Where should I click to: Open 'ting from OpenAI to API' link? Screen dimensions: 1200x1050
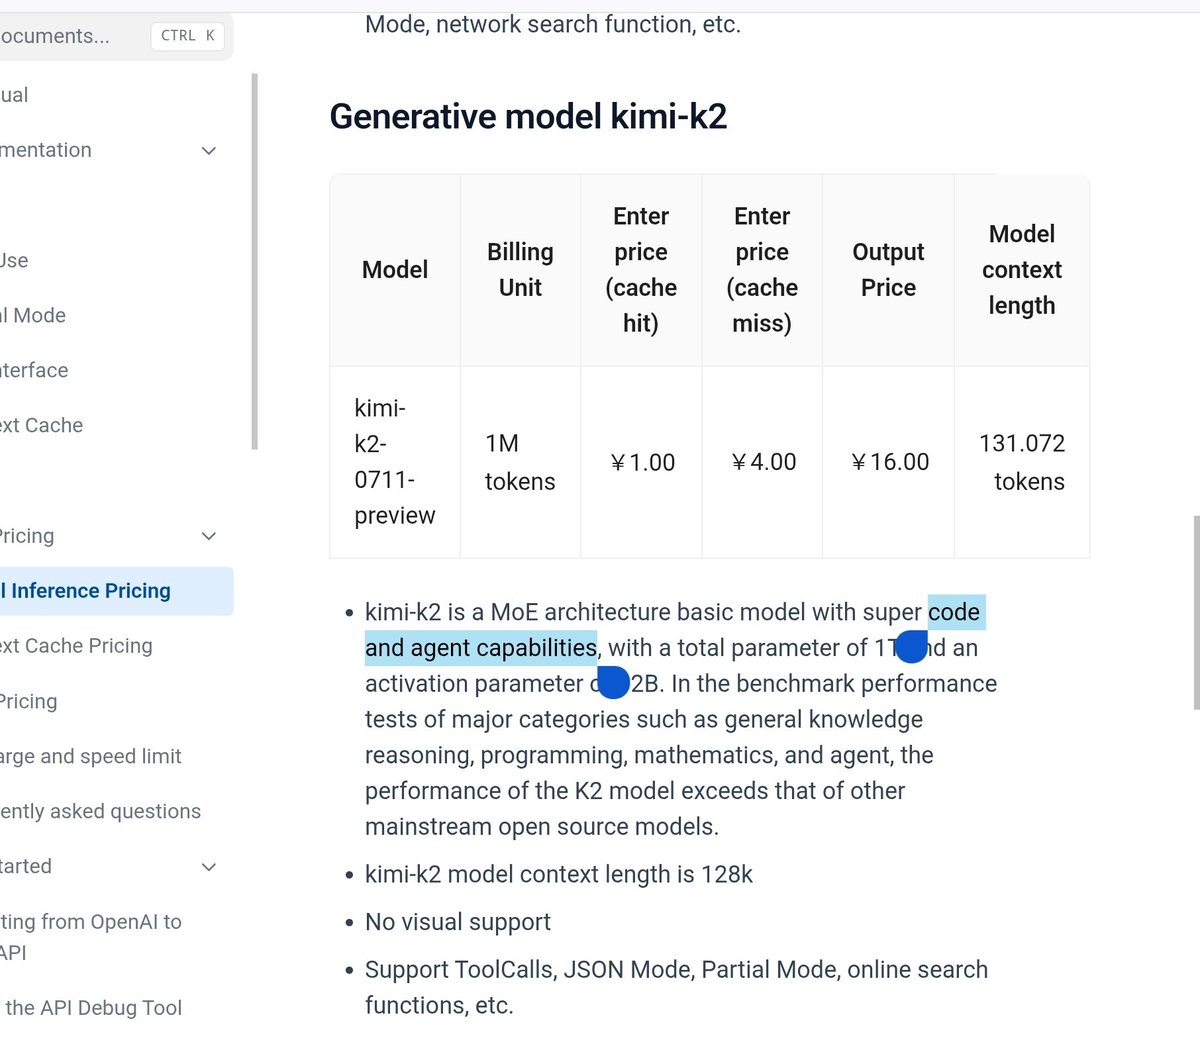coord(91,937)
